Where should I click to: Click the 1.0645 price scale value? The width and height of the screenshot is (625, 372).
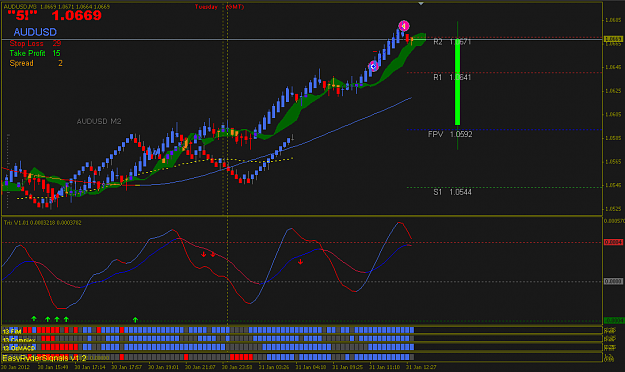click(x=613, y=67)
